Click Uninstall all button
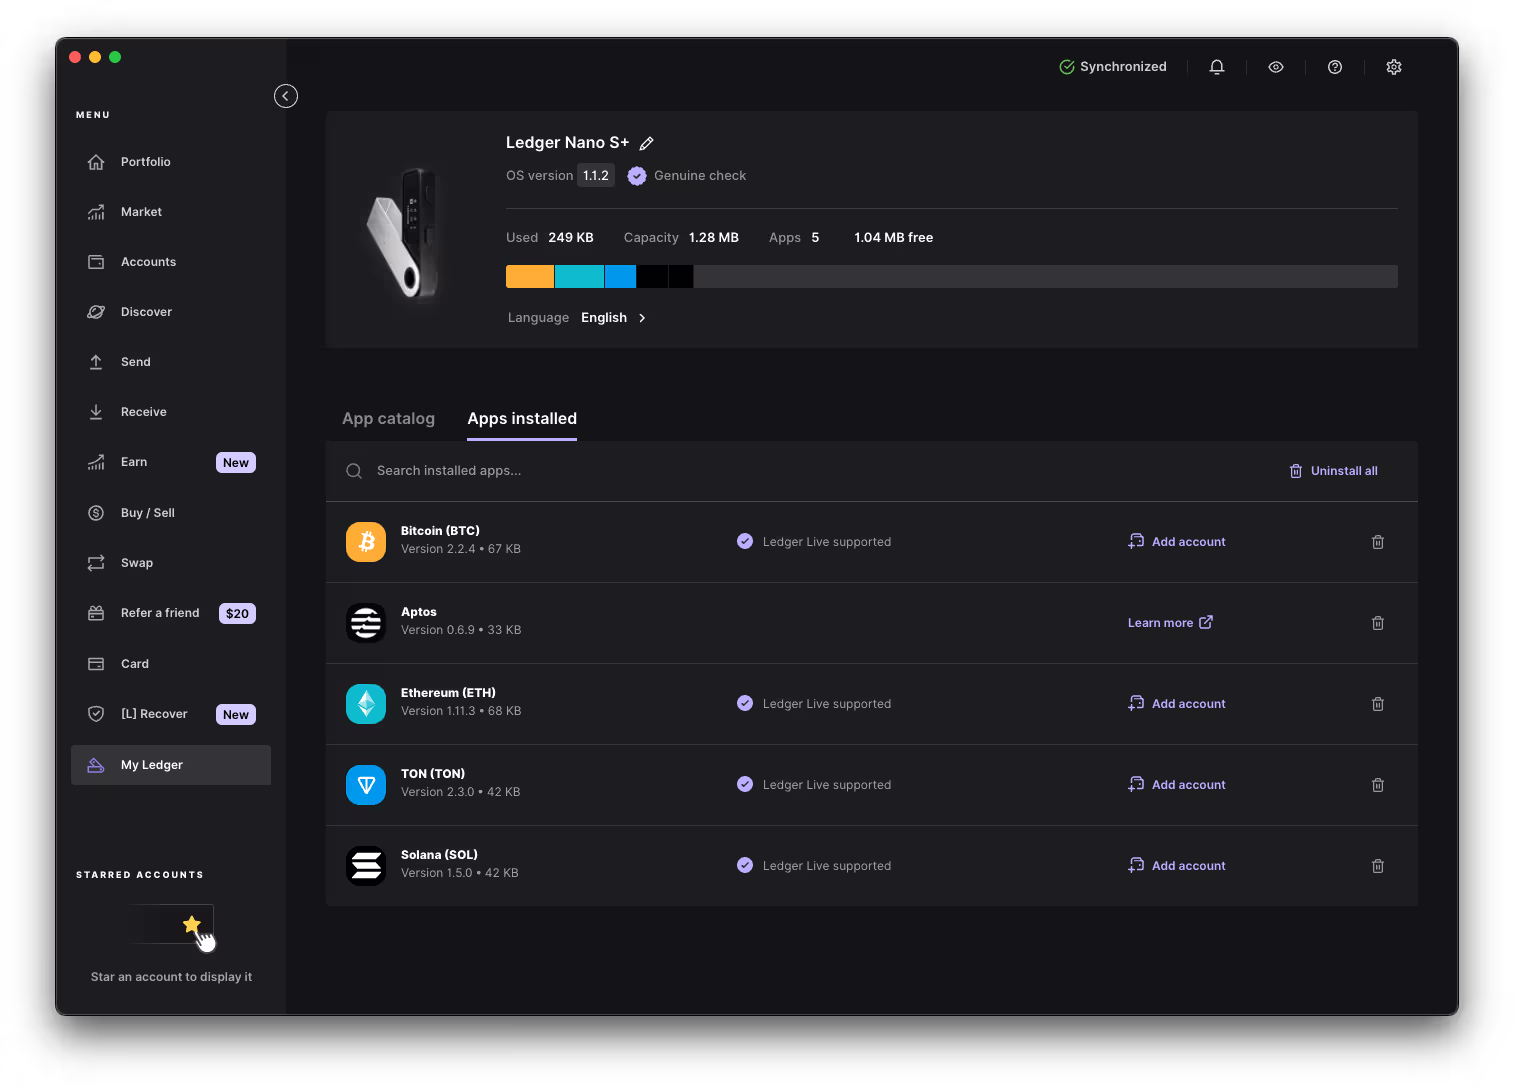 [1333, 471]
